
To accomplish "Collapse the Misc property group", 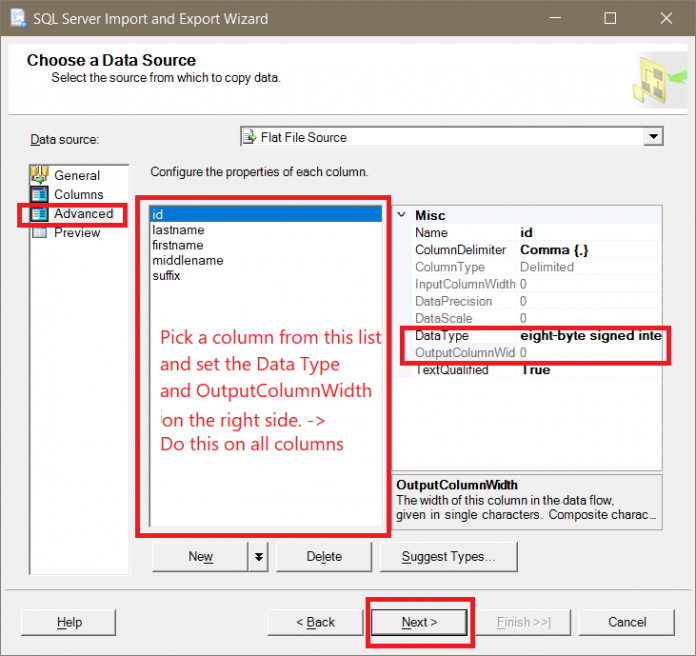I will pyautogui.click(x=402, y=215).
